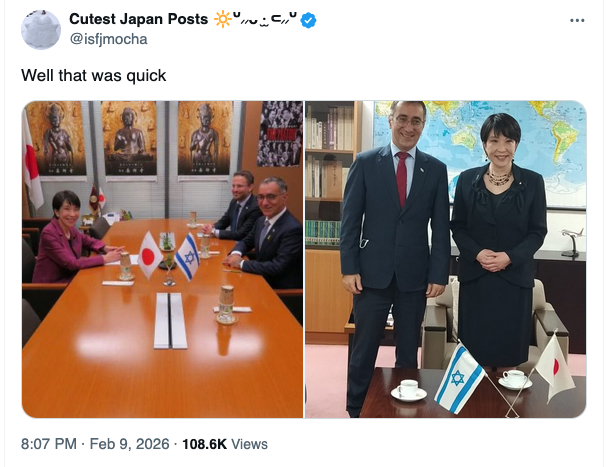Click the Feb 9, 2026 date
606x467 pixels.
[129, 444]
